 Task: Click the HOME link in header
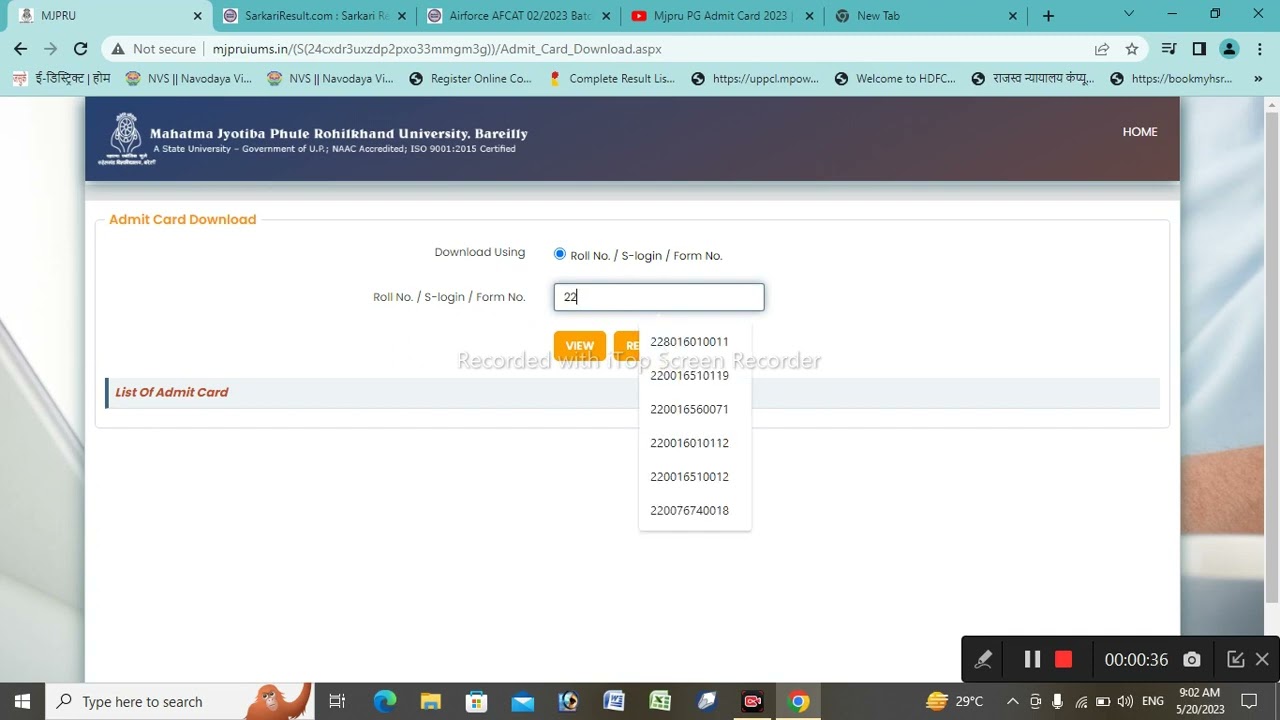[1140, 131]
